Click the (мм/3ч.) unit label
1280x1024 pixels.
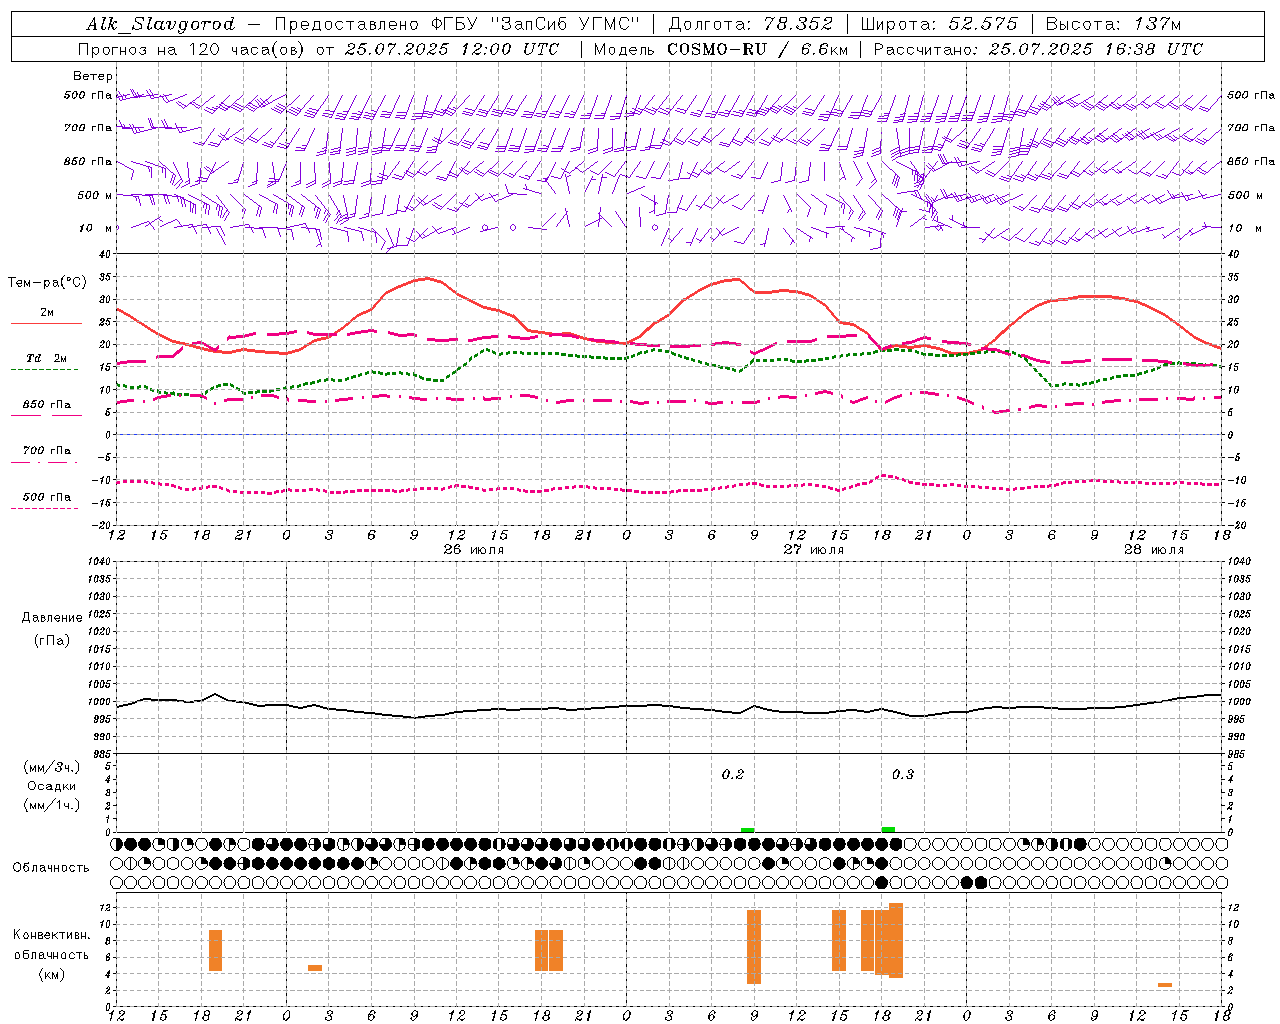(x=52, y=767)
